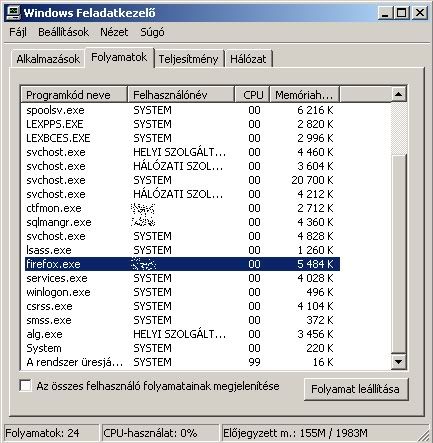Select the LEXPPS.EXE process row
The width and height of the screenshot is (433, 443).
click(182, 124)
